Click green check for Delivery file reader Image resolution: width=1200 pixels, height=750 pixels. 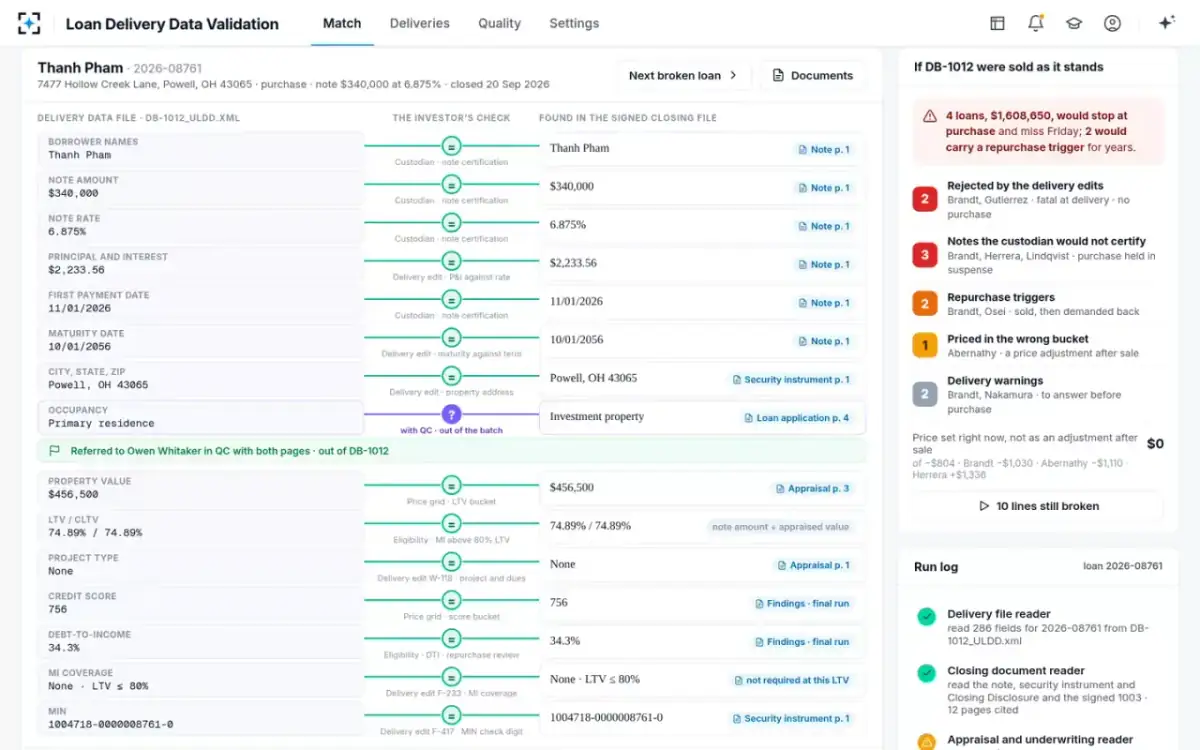point(926,617)
